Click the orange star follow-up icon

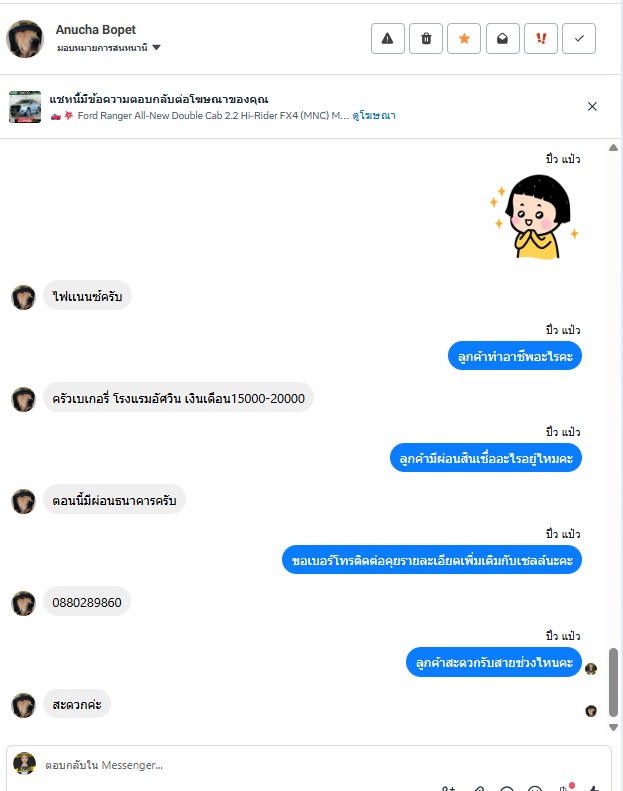coord(464,38)
